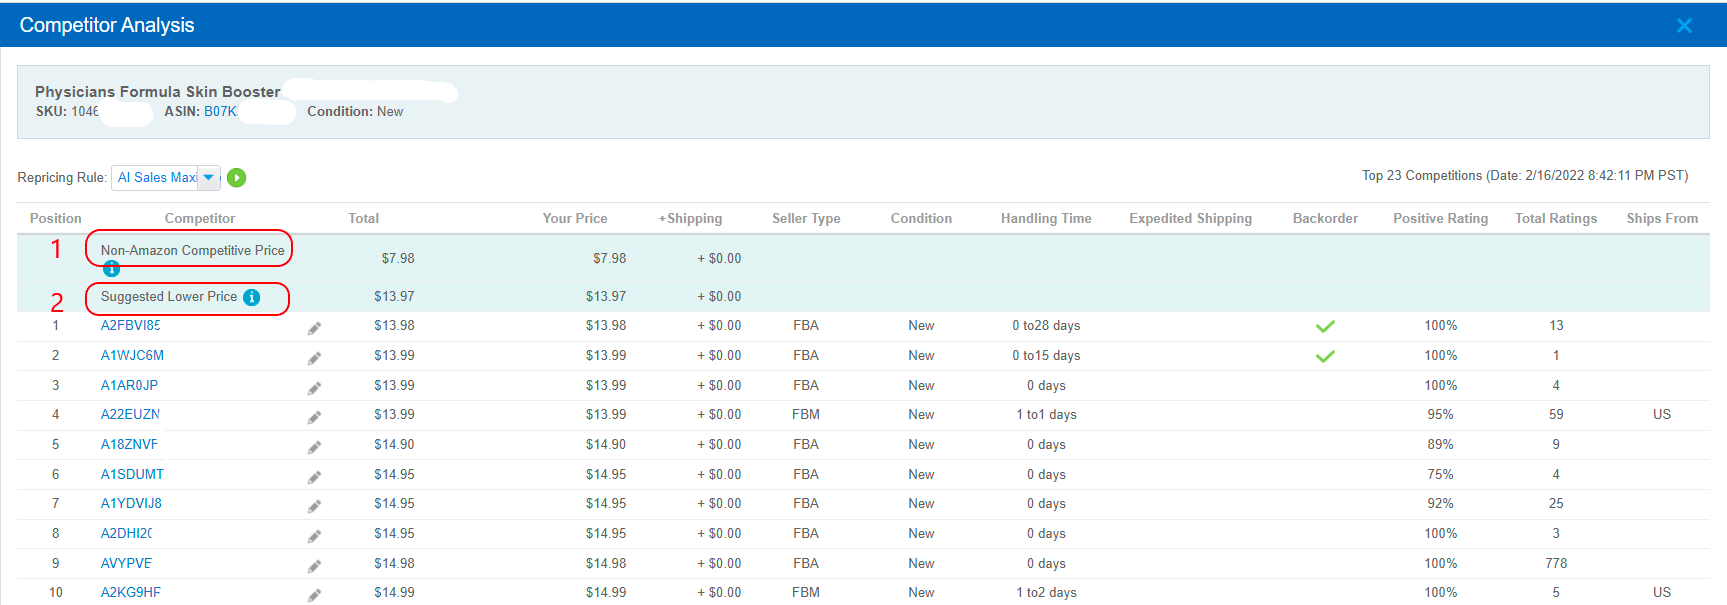Open competitor link A2KG9HF
The height and width of the screenshot is (605, 1727).
tap(130, 592)
